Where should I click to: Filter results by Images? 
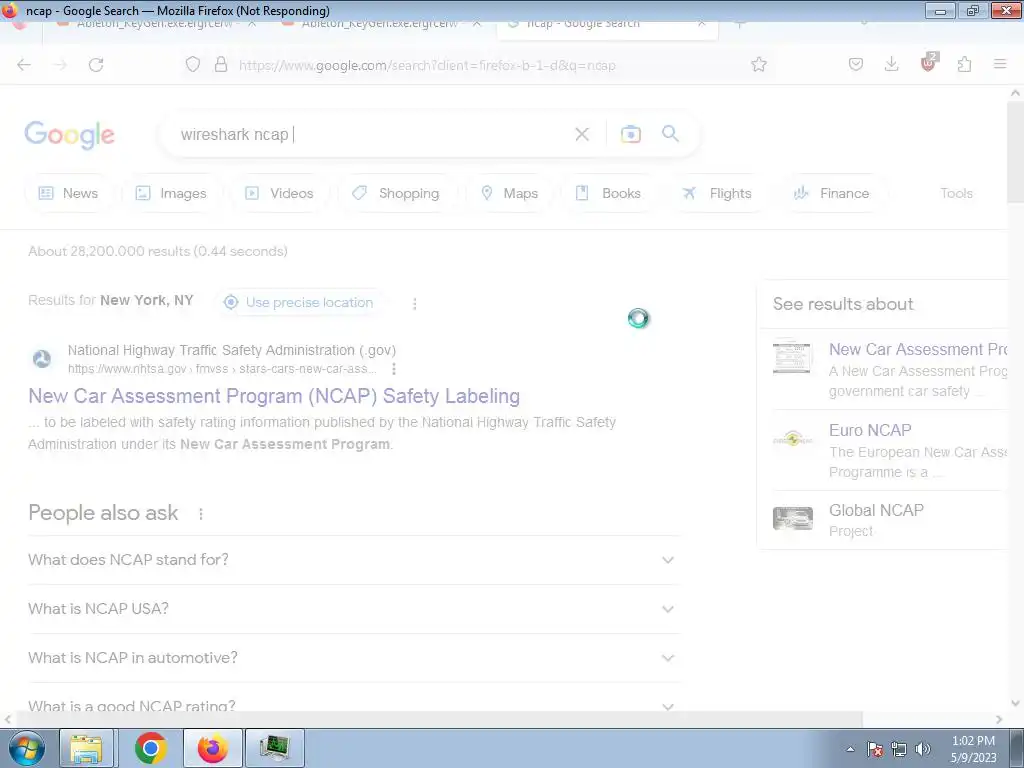171,193
